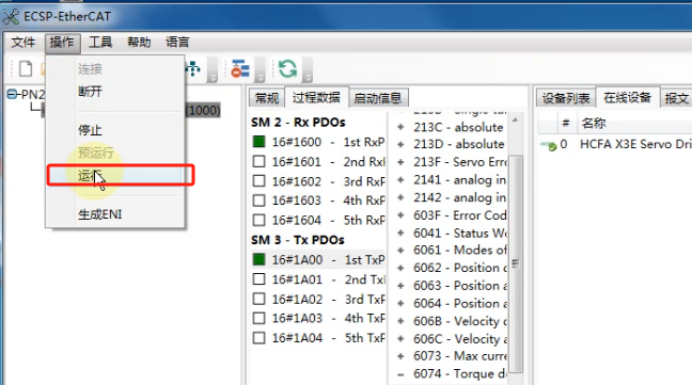The image size is (692, 386).
Task: Click the red-blue topology list icon
Action: [x=240, y=69]
